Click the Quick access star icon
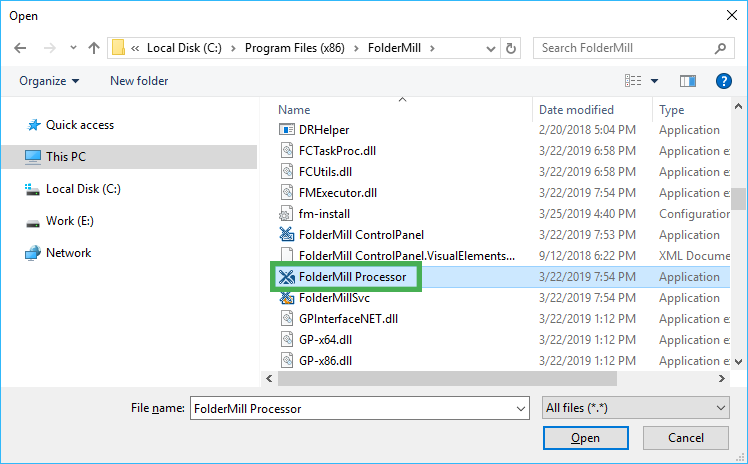748x464 pixels. [33, 125]
